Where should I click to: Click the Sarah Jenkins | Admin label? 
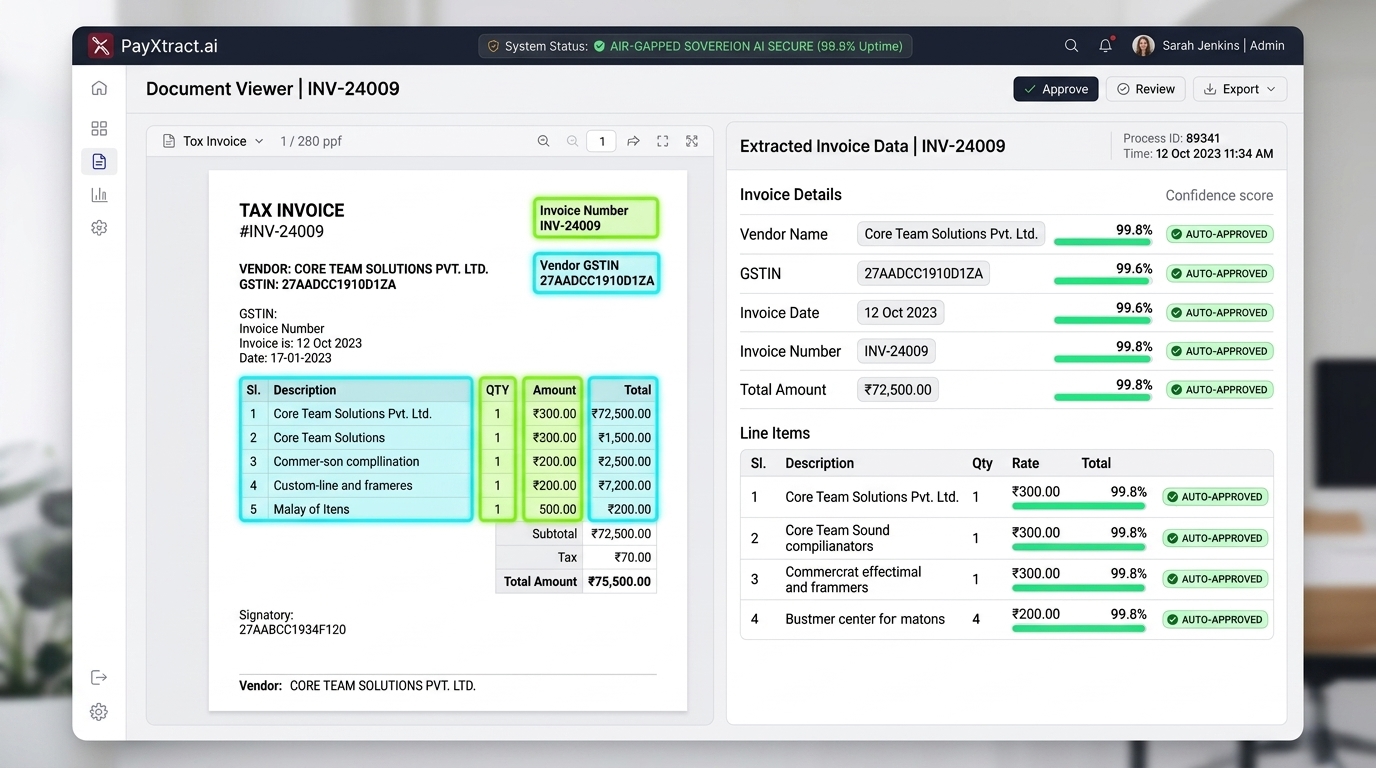[1223, 45]
